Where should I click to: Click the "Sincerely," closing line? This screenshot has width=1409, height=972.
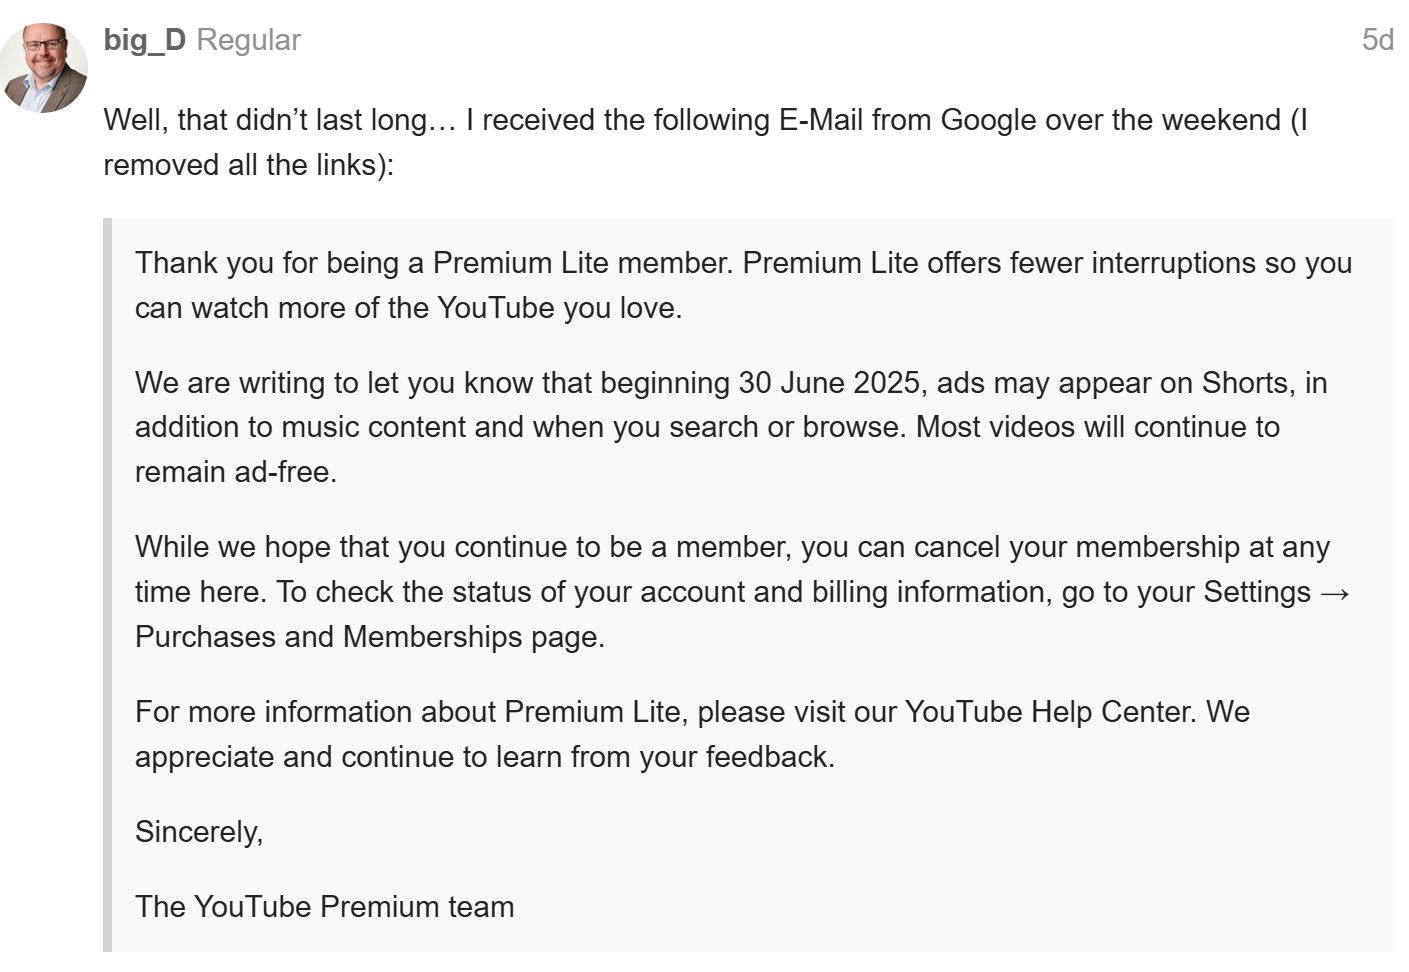pos(199,832)
